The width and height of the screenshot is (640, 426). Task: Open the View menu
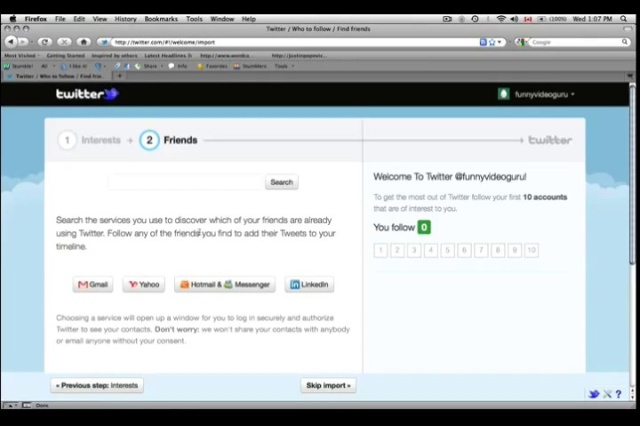click(x=99, y=19)
